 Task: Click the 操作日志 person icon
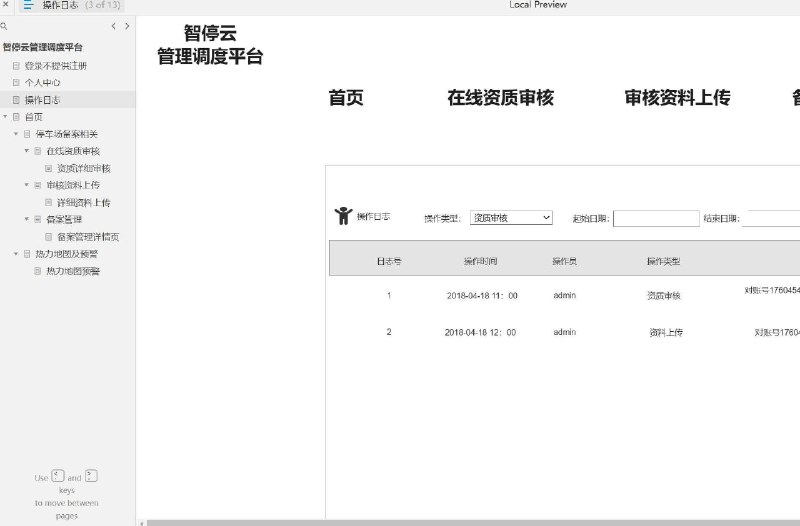pos(343,216)
